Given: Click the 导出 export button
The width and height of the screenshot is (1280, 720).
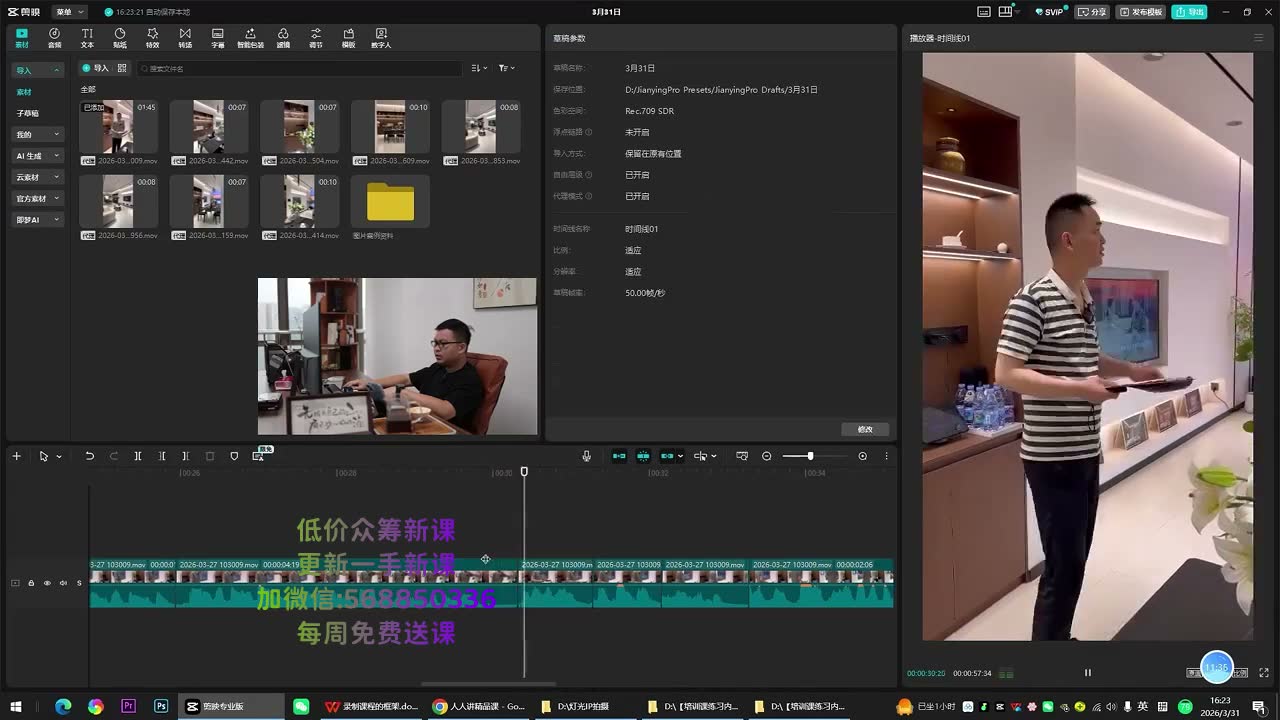Looking at the screenshot, I should tap(1190, 12).
